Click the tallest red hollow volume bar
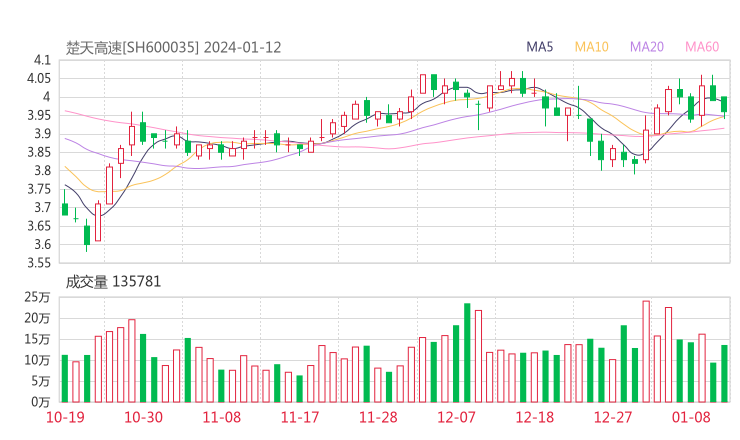740x440 pixels. coord(646,352)
